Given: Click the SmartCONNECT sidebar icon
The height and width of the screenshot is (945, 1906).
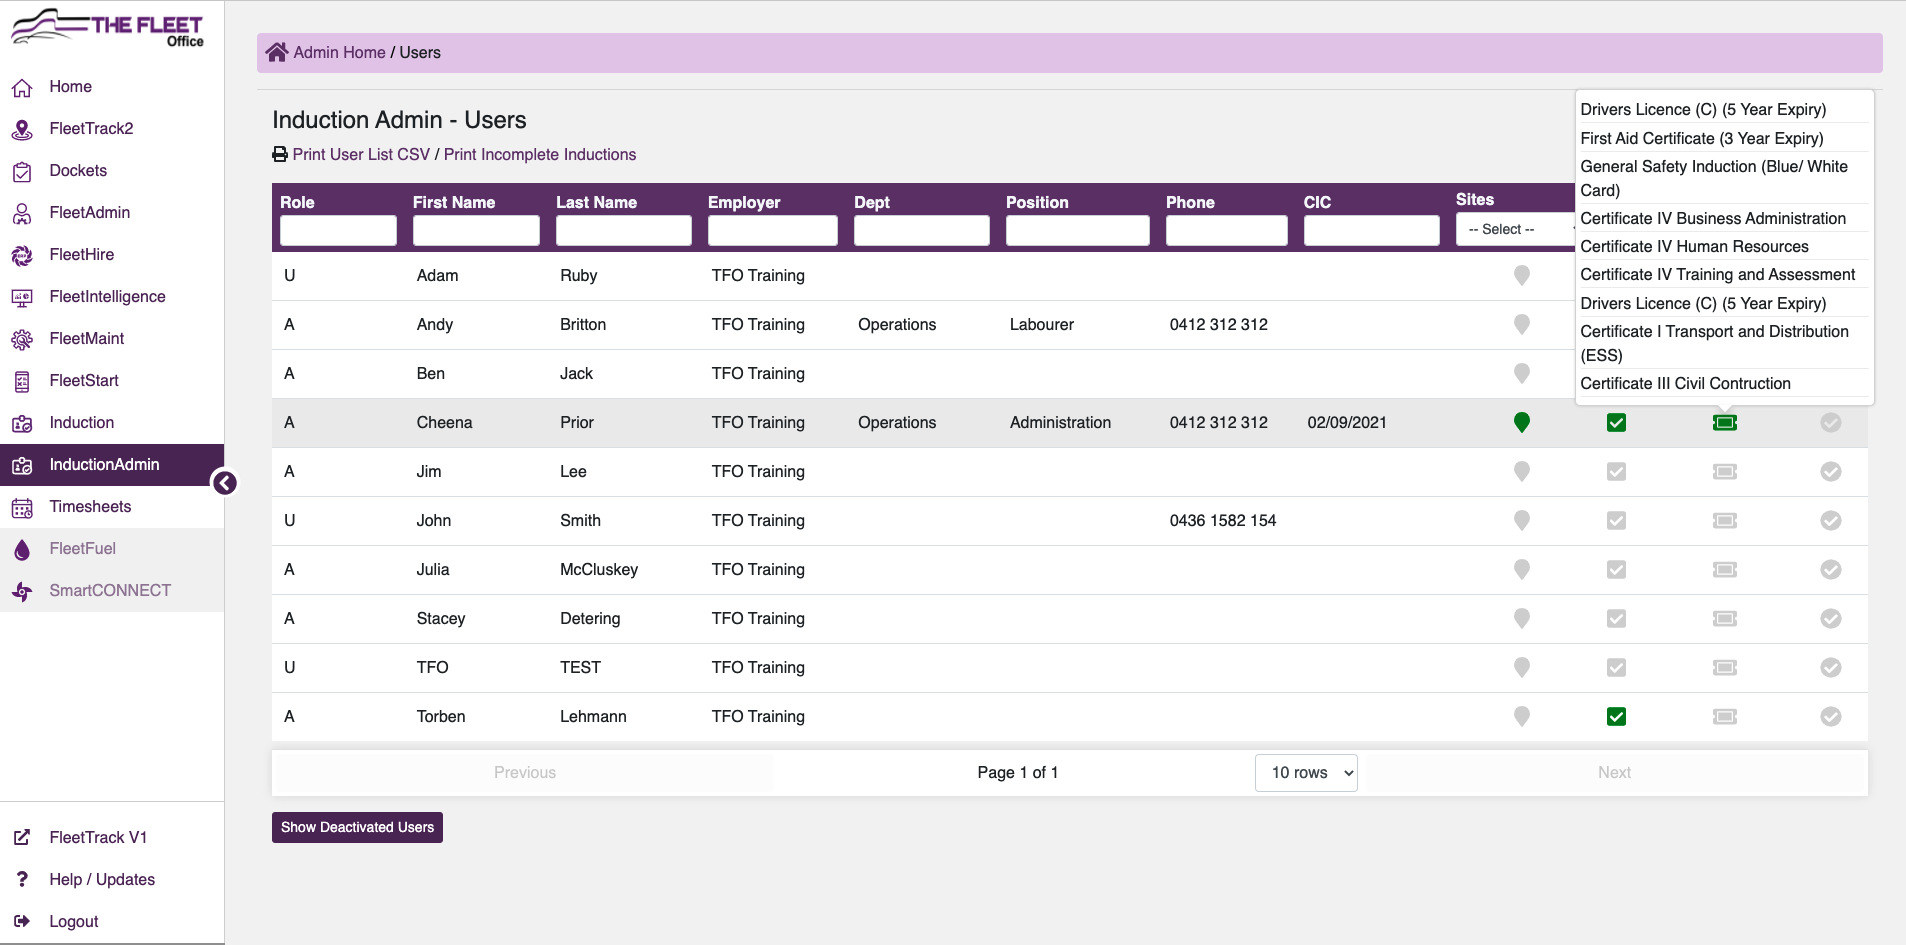Looking at the screenshot, I should coord(22,591).
